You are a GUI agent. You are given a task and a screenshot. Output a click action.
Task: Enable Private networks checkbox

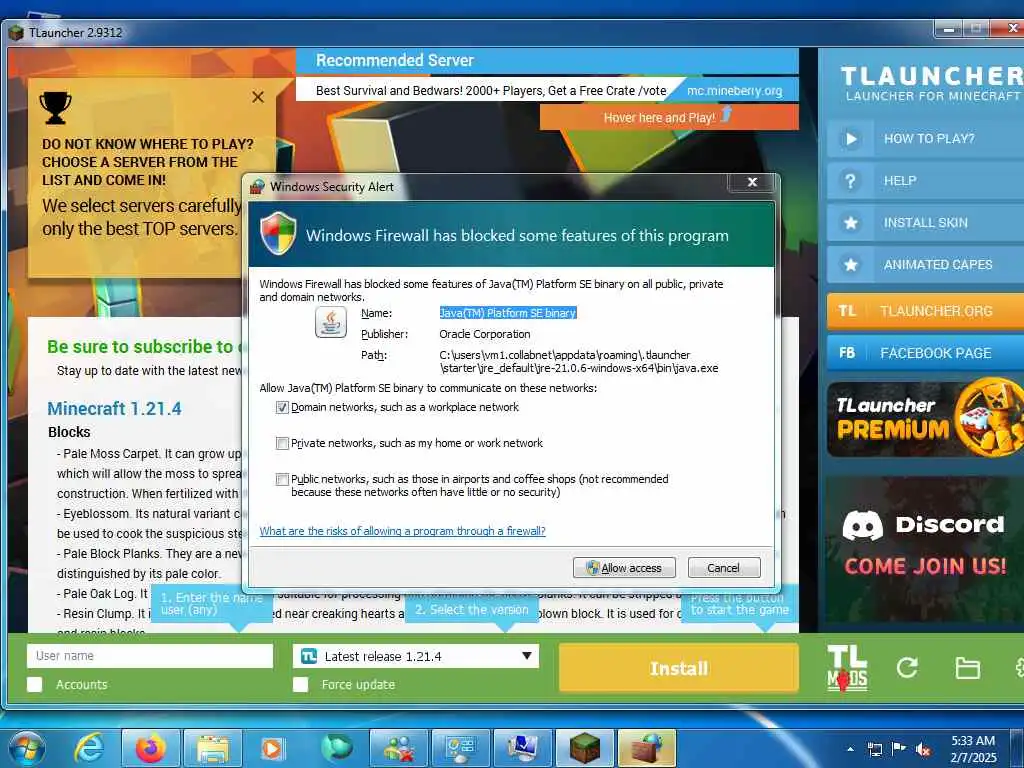click(x=282, y=443)
